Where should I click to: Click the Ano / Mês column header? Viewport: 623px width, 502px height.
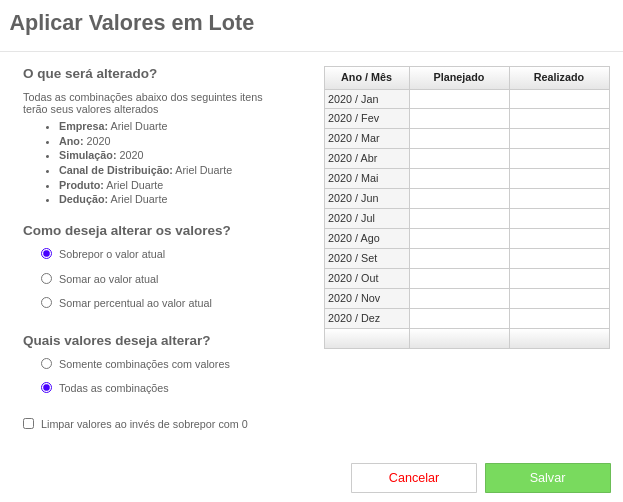point(367,78)
